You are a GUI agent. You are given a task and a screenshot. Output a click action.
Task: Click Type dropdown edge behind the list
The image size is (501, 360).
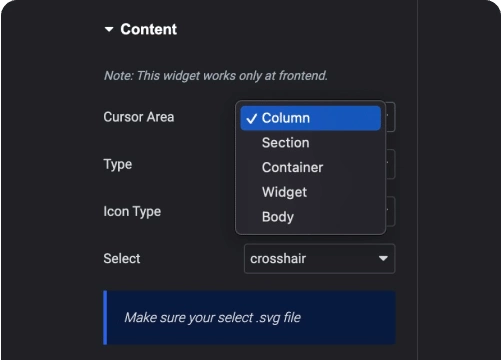click(x=391, y=164)
